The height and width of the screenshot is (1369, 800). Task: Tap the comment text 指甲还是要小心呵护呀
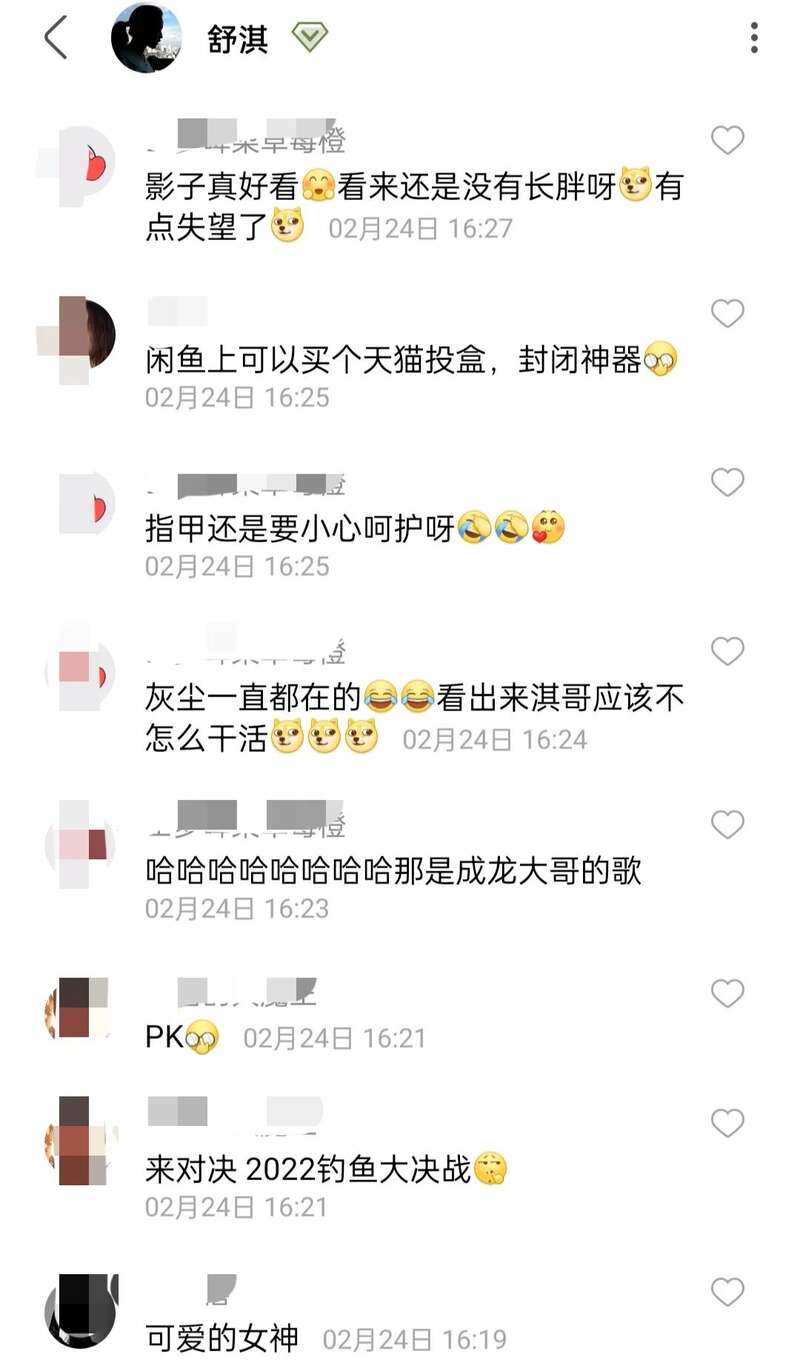coord(300,527)
